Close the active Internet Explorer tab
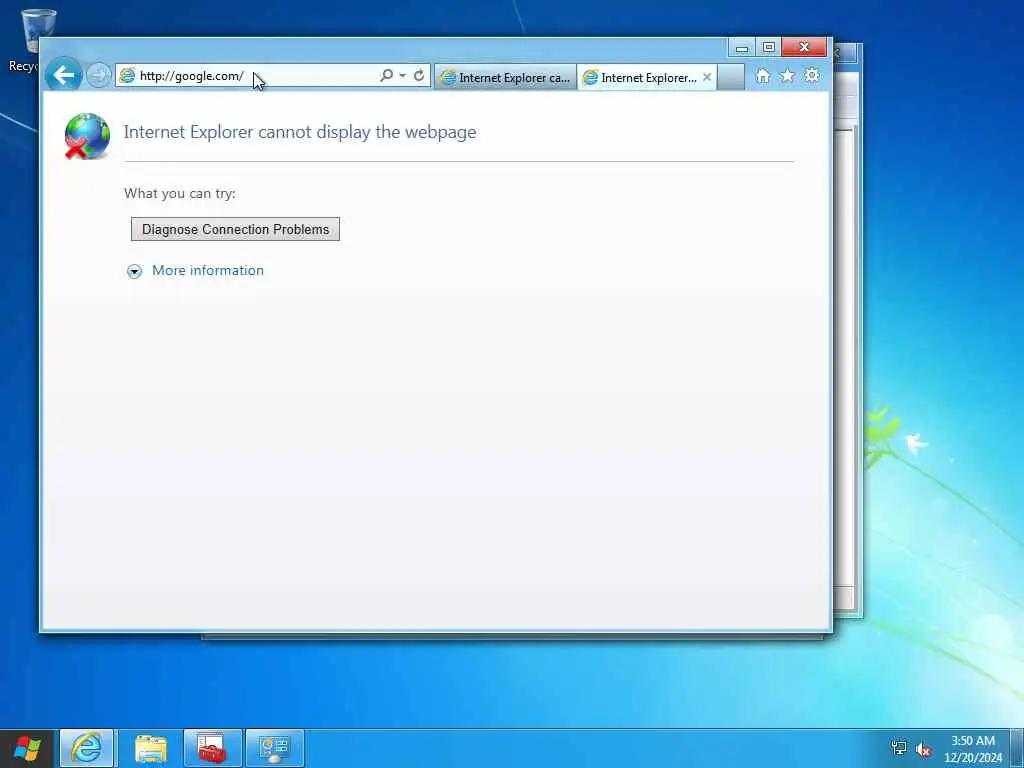This screenshot has height=768, width=1024. coord(707,77)
